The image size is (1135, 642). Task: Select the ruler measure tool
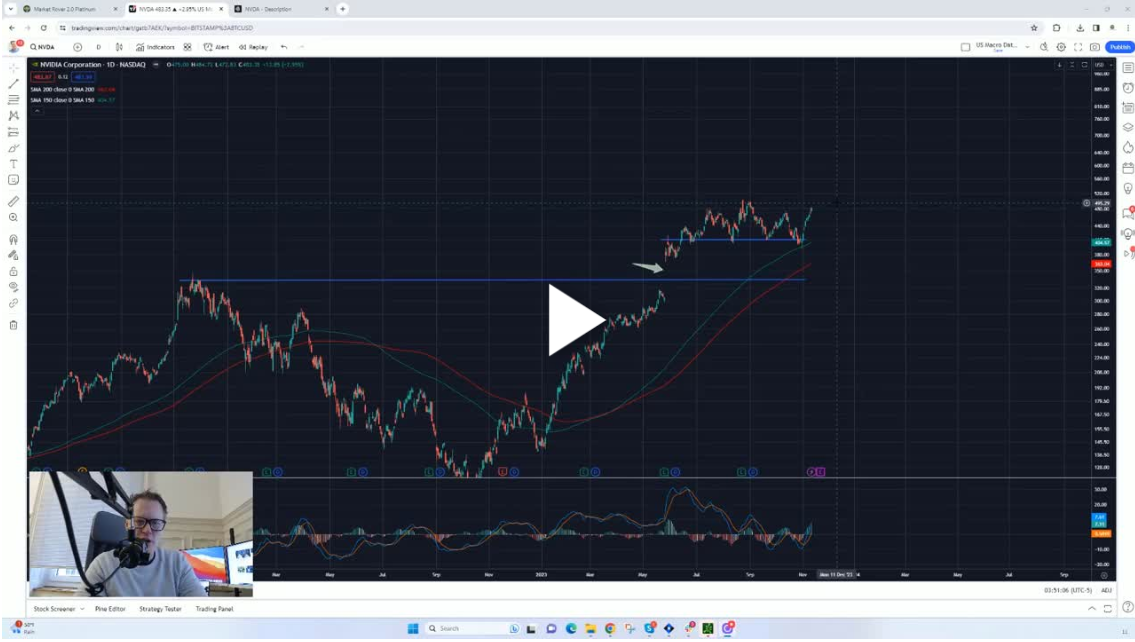click(13, 201)
